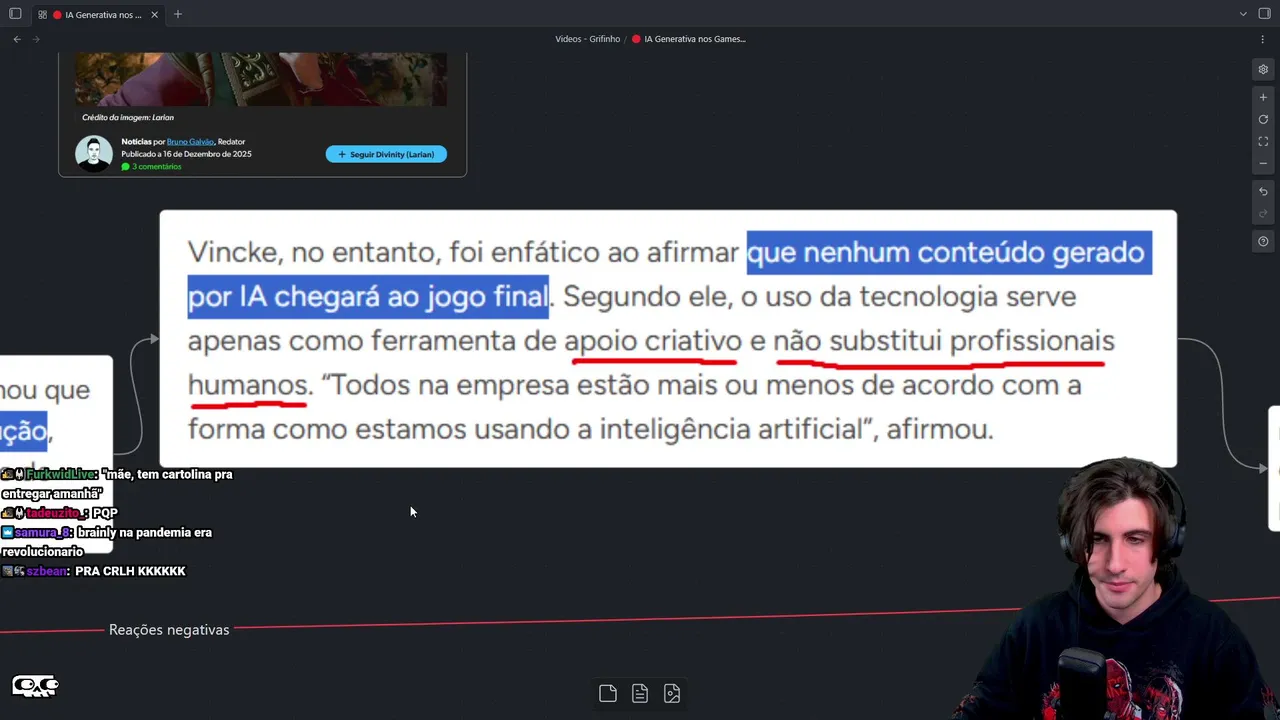This screenshot has height=720, width=1280.
Task: Zoom out of the canvas
Action: point(1263,164)
